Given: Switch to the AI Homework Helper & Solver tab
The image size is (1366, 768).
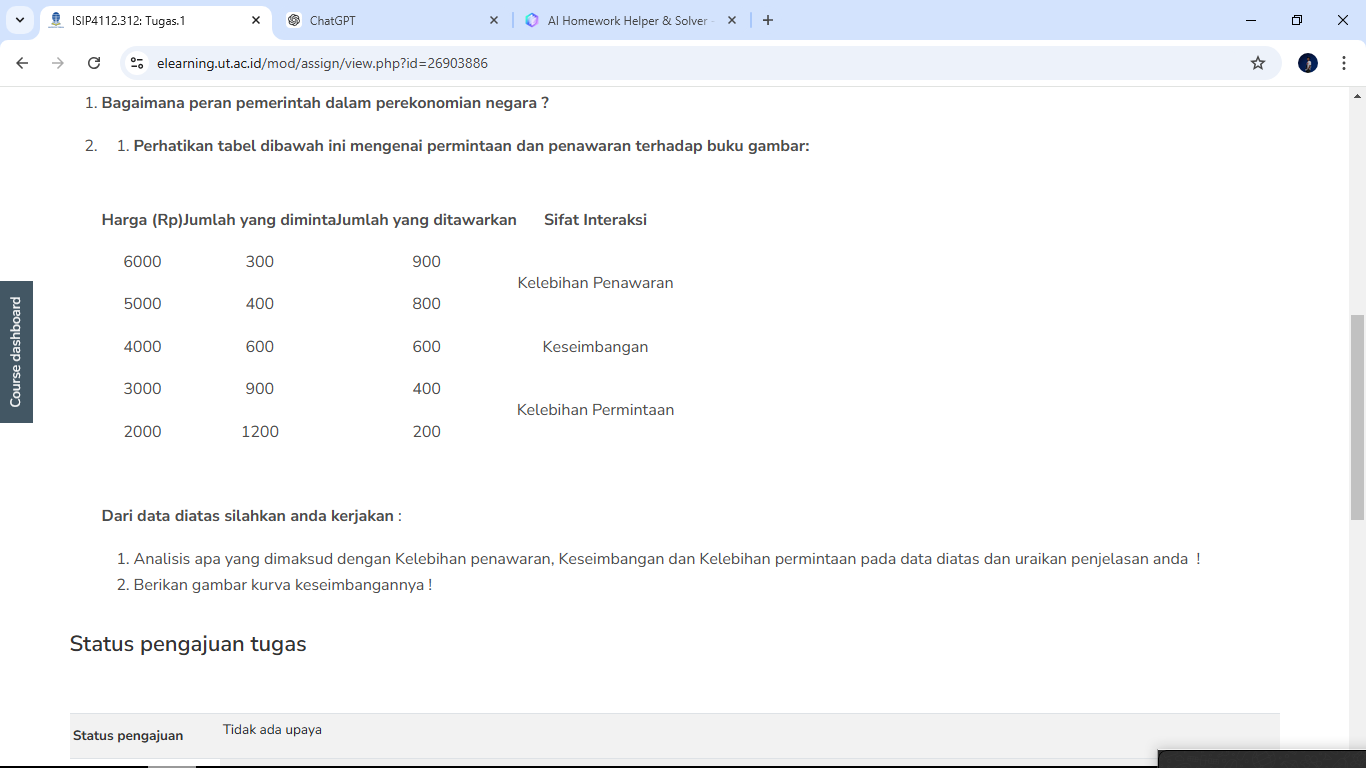Looking at the screenshot, I should [631, 20].
